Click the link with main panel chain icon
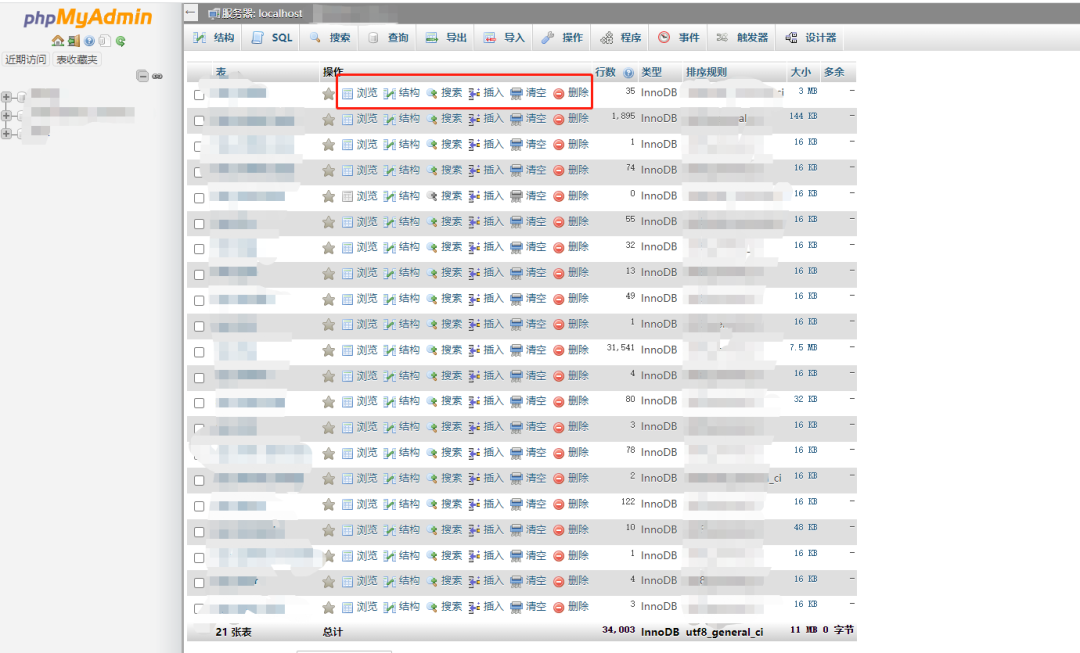Viewport: 1080px width, 653px height. tap(158, 76)
